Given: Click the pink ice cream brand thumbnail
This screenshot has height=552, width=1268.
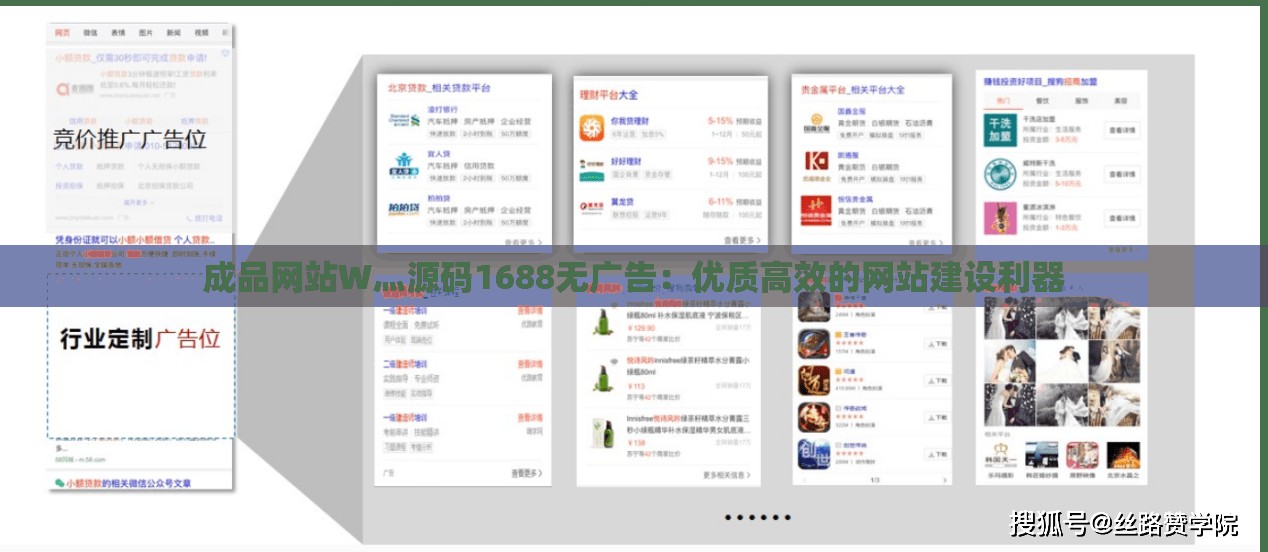Looking at the screenshot, I should 1000,217.
